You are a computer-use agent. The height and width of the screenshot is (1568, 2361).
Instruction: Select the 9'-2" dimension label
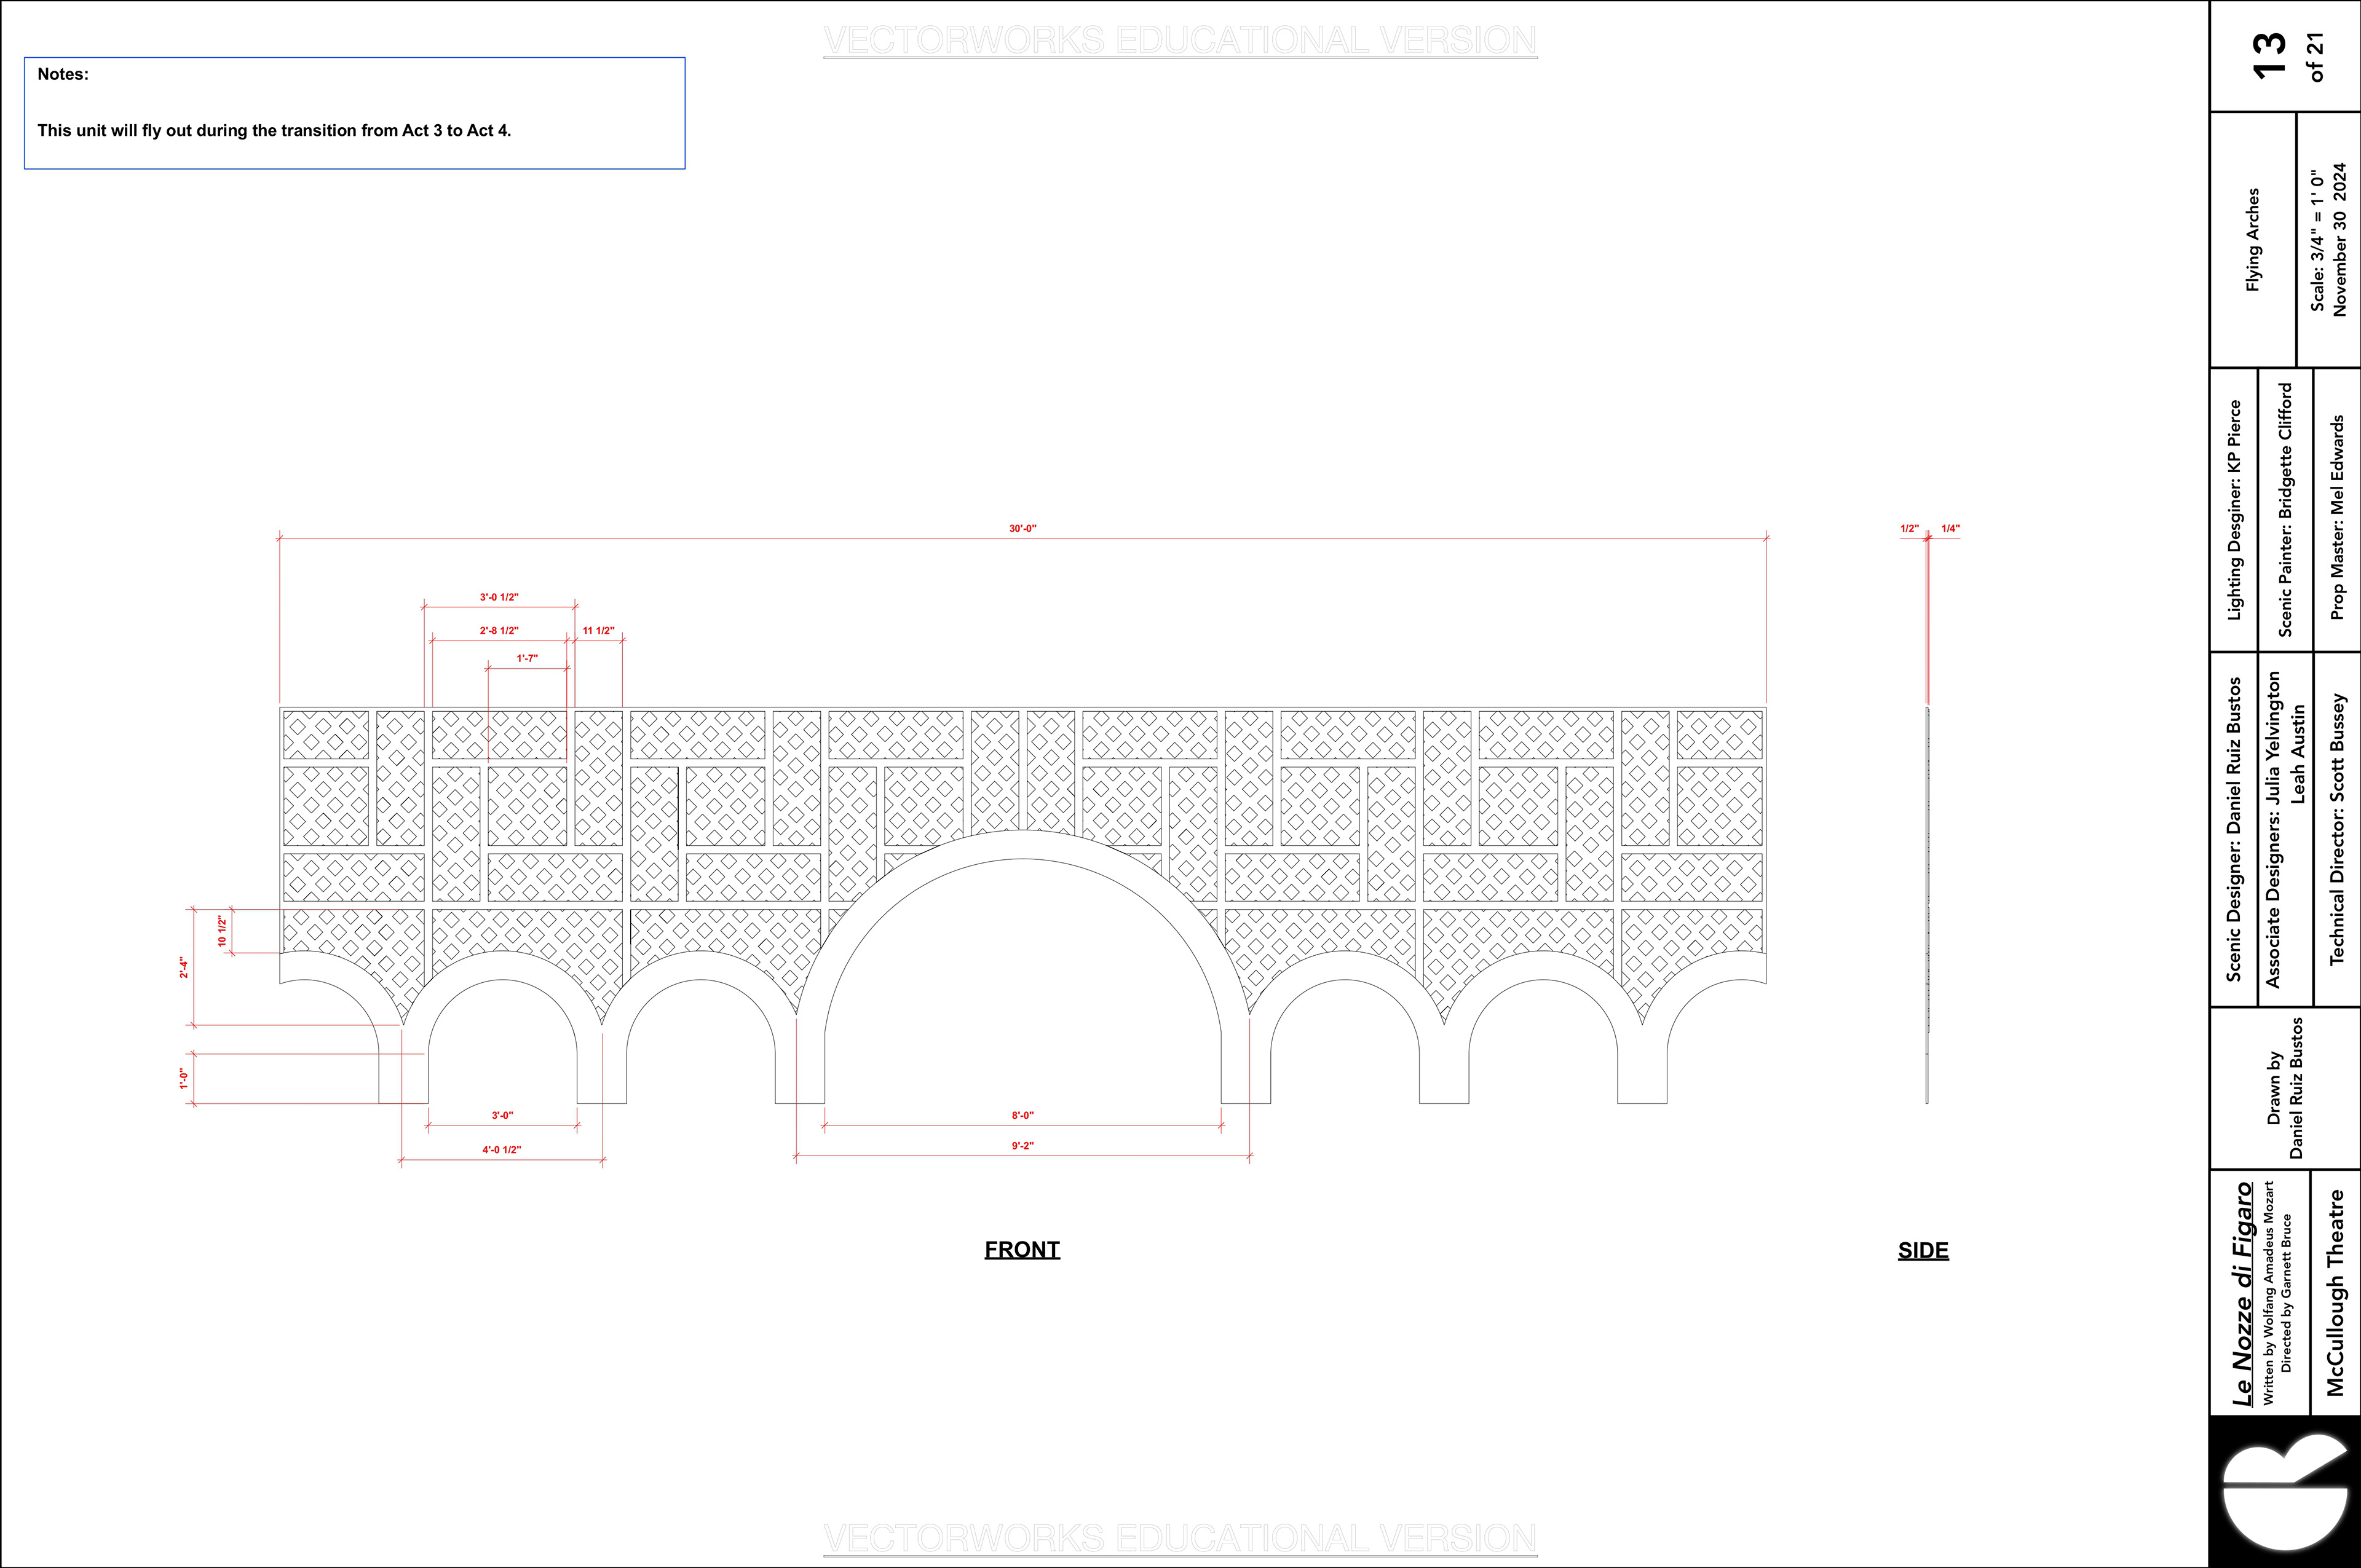1022,1146
